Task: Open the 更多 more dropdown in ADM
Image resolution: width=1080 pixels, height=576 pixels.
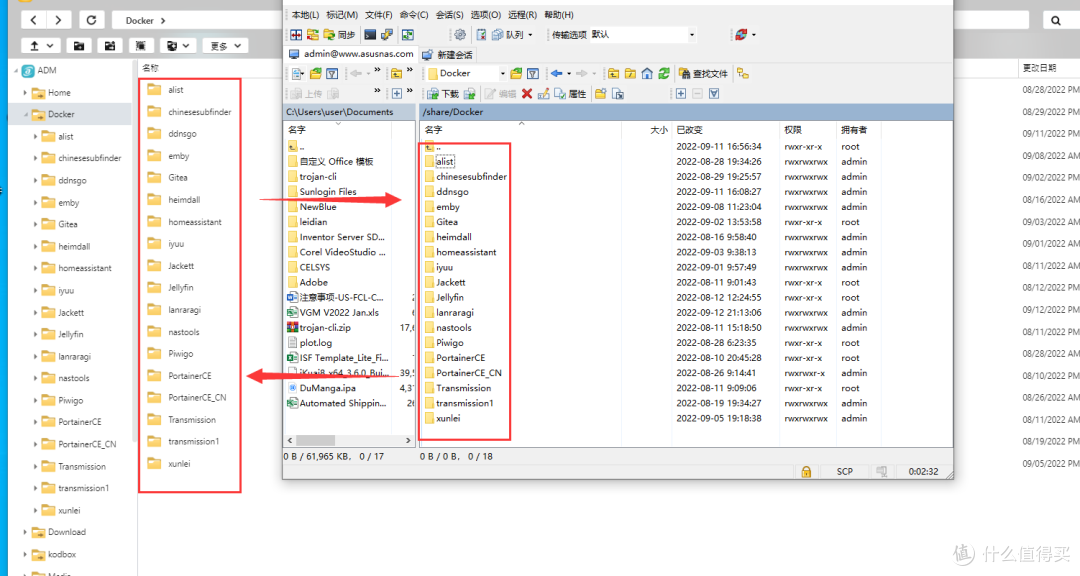Action: tap(225, 45)
